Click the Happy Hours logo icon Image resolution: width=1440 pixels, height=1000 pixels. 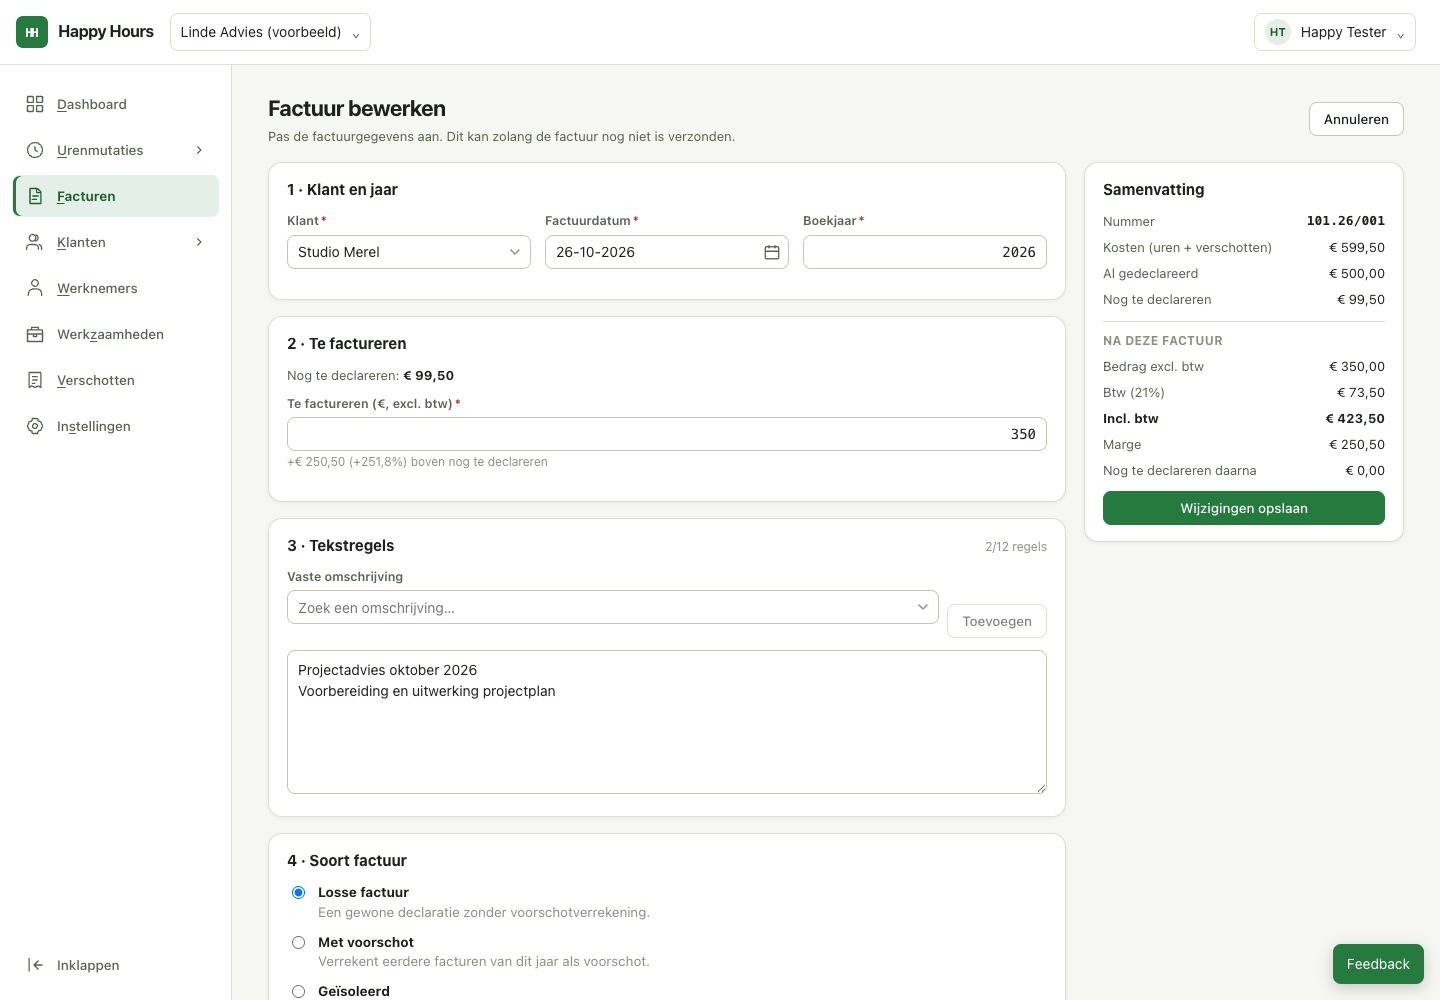point(32,32)
